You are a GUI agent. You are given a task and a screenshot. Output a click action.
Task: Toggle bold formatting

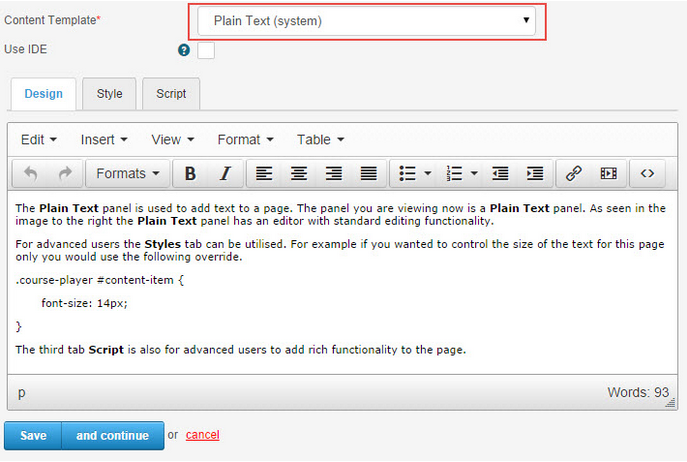click(x=190, y=173)
